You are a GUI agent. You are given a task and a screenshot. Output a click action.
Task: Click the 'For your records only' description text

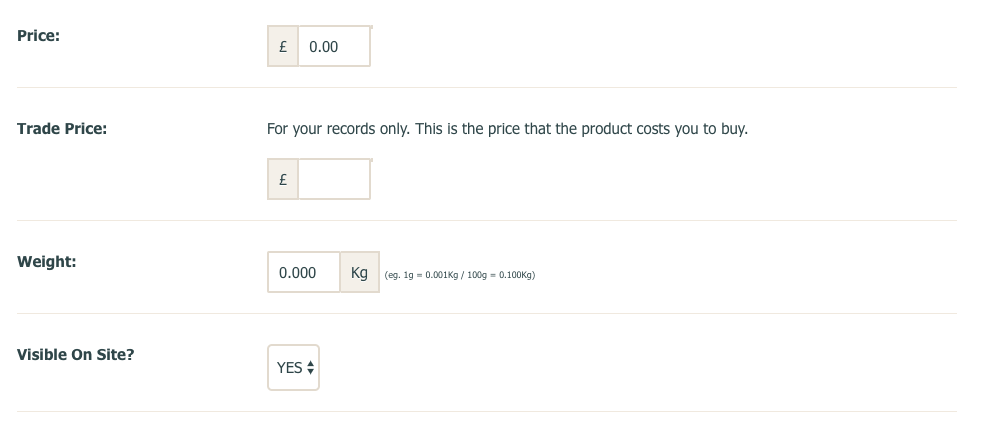(507, 129)
